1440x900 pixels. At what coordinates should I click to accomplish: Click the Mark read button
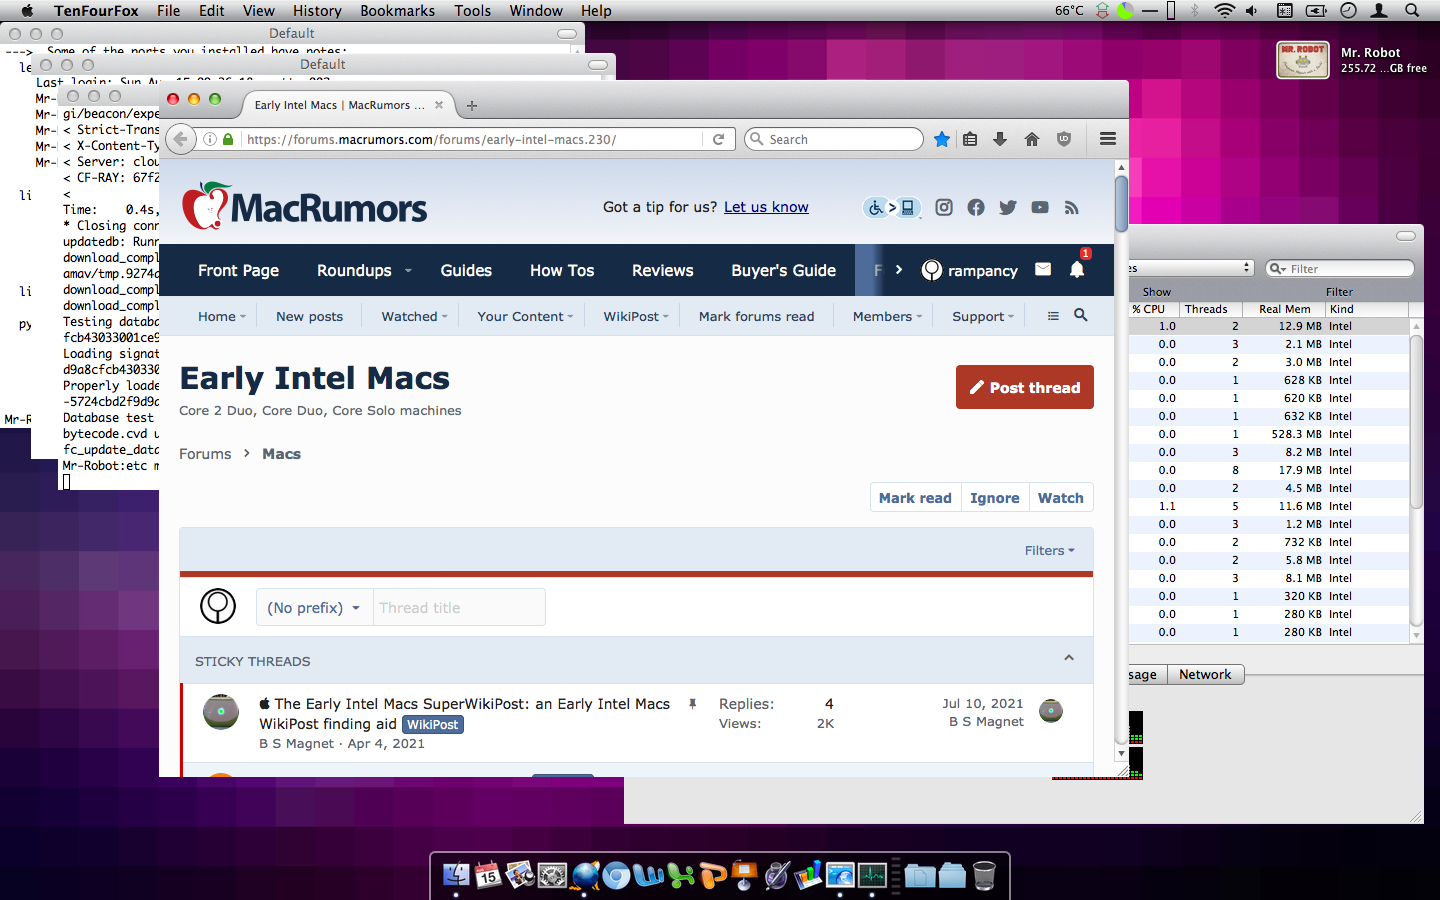tap(915, 498)
